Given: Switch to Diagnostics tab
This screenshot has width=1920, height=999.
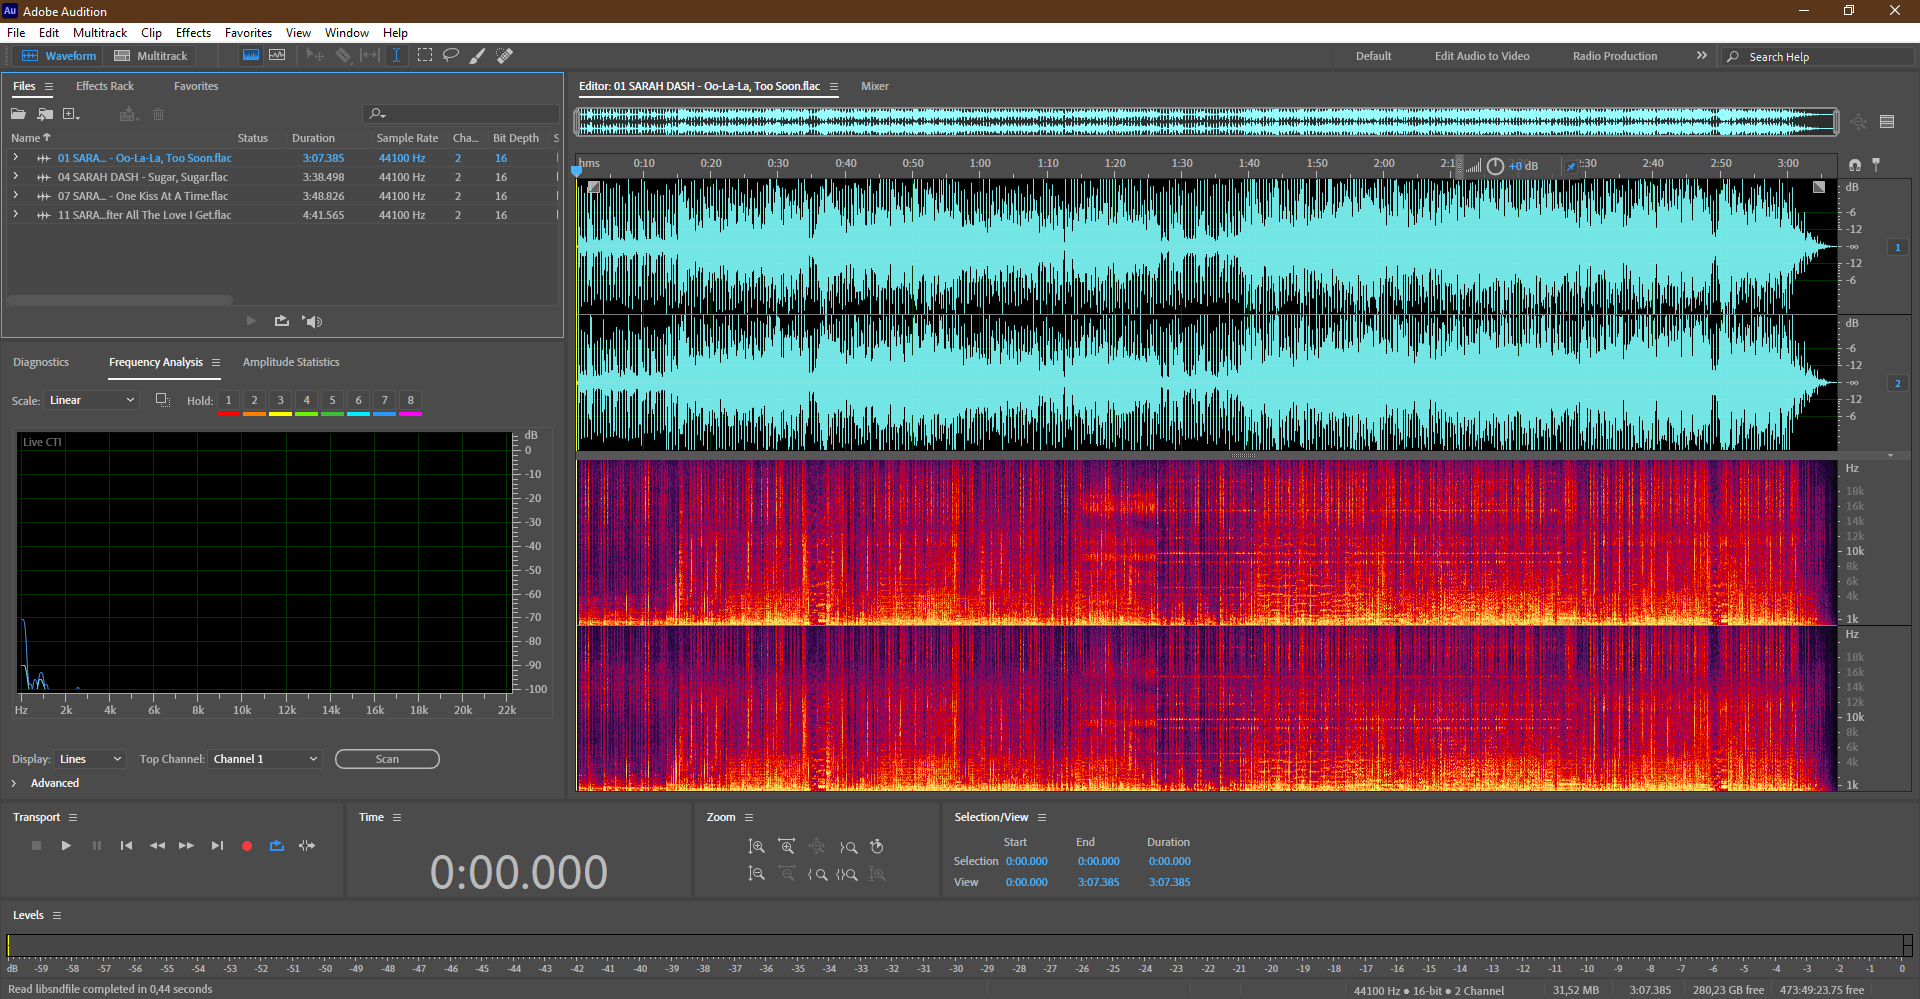Looking at the screenshot, I should (x=41, y=362).
